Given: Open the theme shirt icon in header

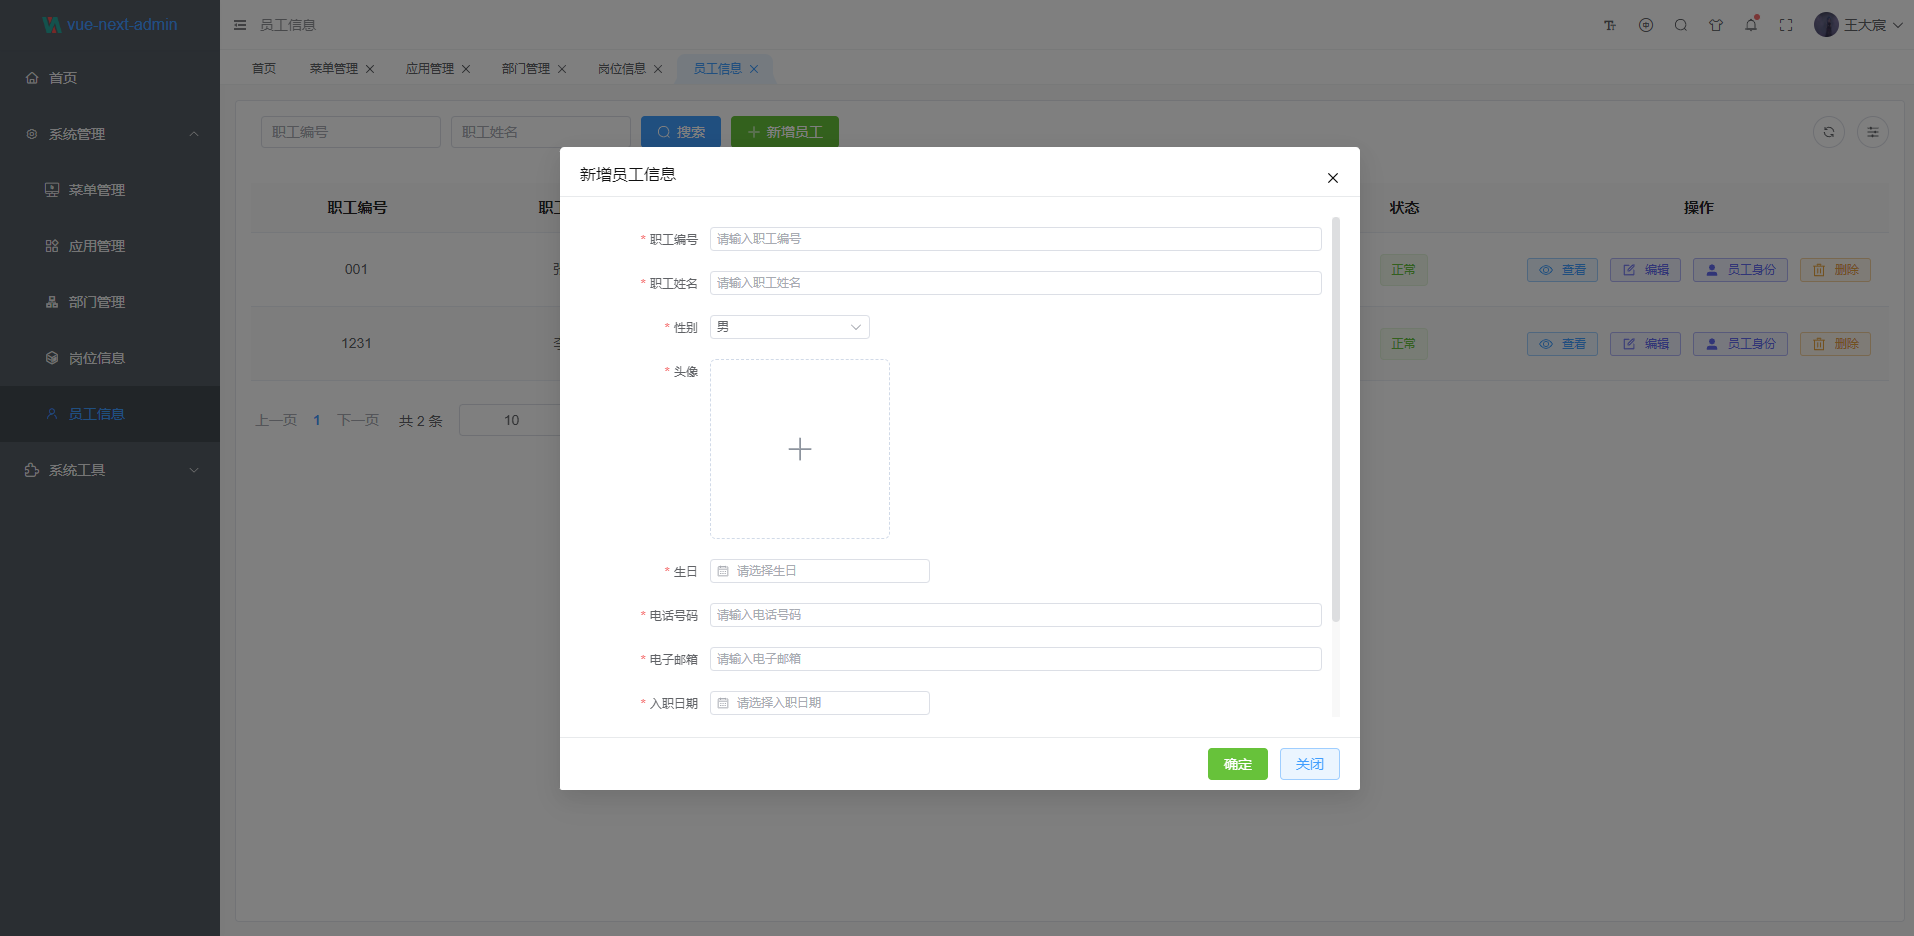Looking at the screenshot, I should [x=1716, y=25].
